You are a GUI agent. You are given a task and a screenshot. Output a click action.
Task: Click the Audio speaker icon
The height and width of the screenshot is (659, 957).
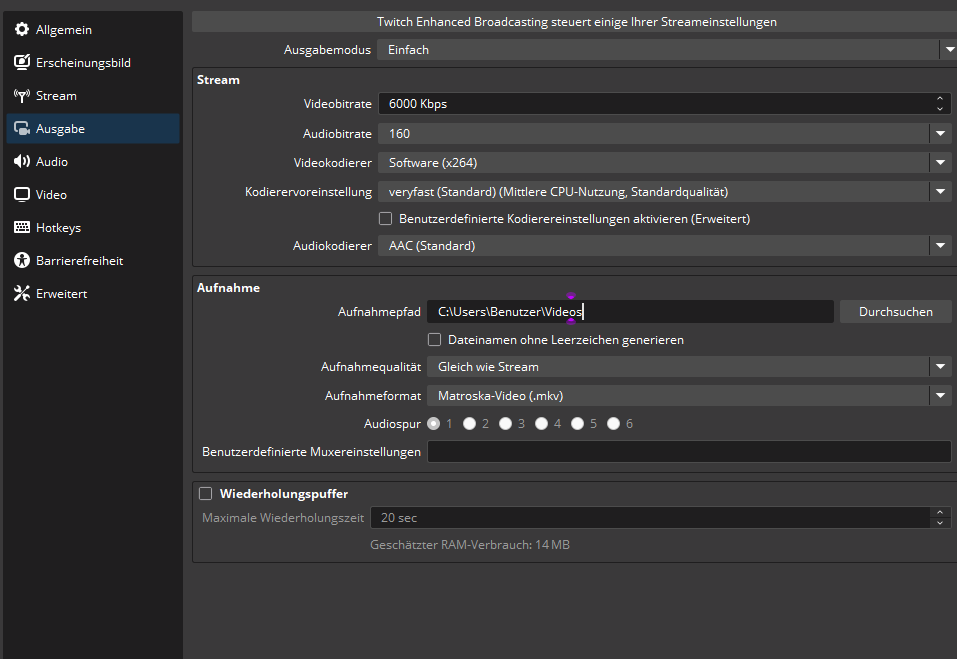click(x=22, y=162)
